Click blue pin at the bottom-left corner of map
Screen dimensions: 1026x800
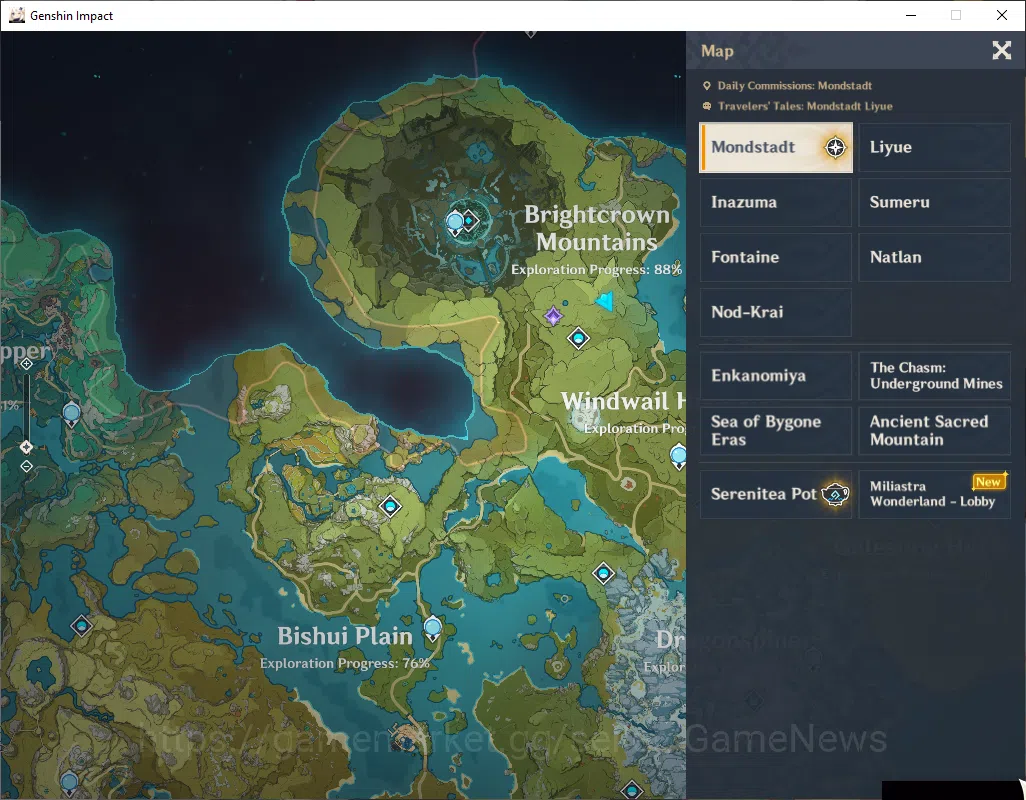pyautogui.click(x=69, y=782)
